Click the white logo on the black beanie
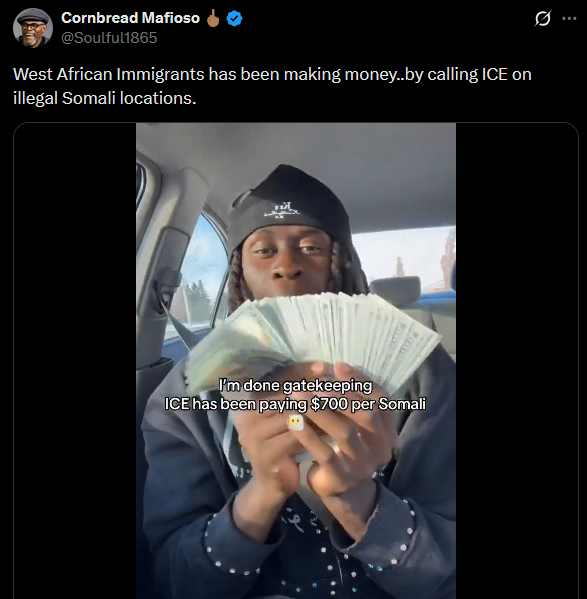Image resolution: width=587 pixels, height=599 pixels. (282, 211)
